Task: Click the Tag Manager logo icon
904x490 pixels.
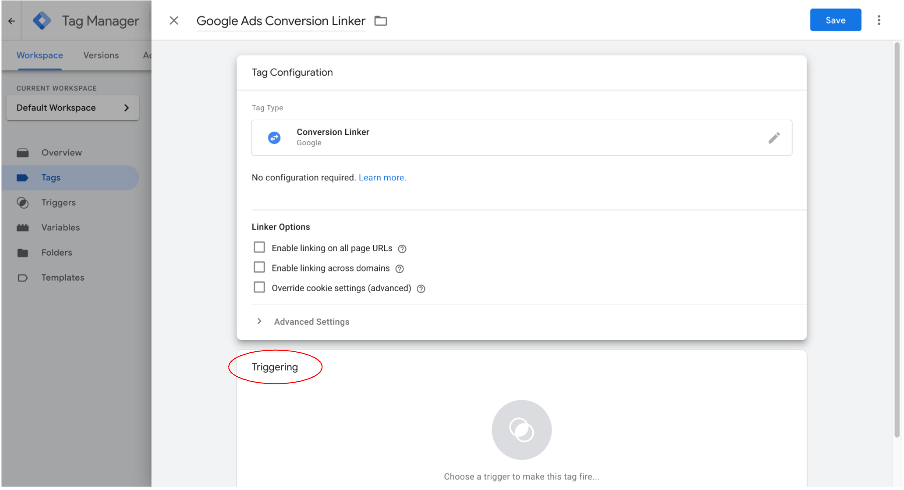Action: click(42, 20)
